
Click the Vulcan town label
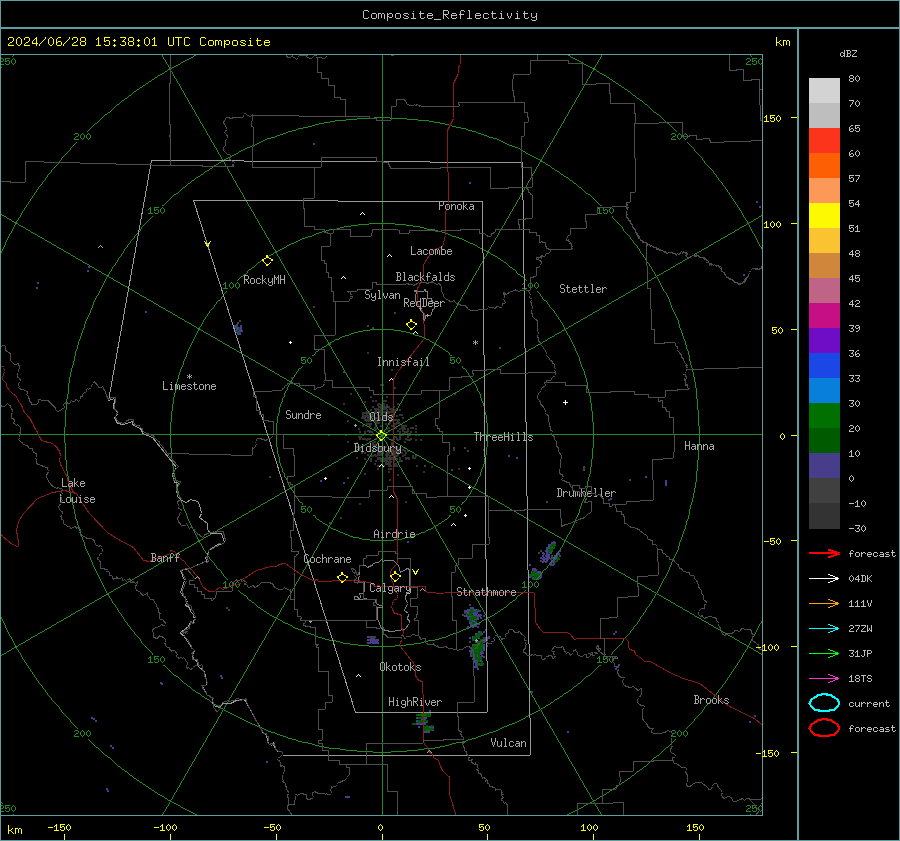click(x=509, y=743)
